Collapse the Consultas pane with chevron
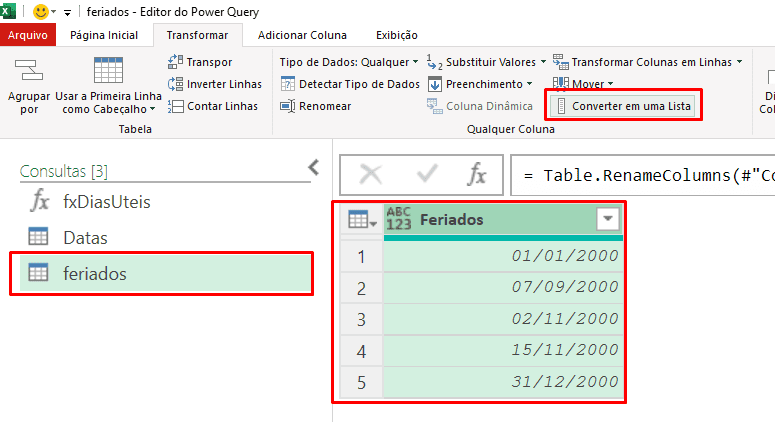 pyautogui.click(x=313, y=168)
